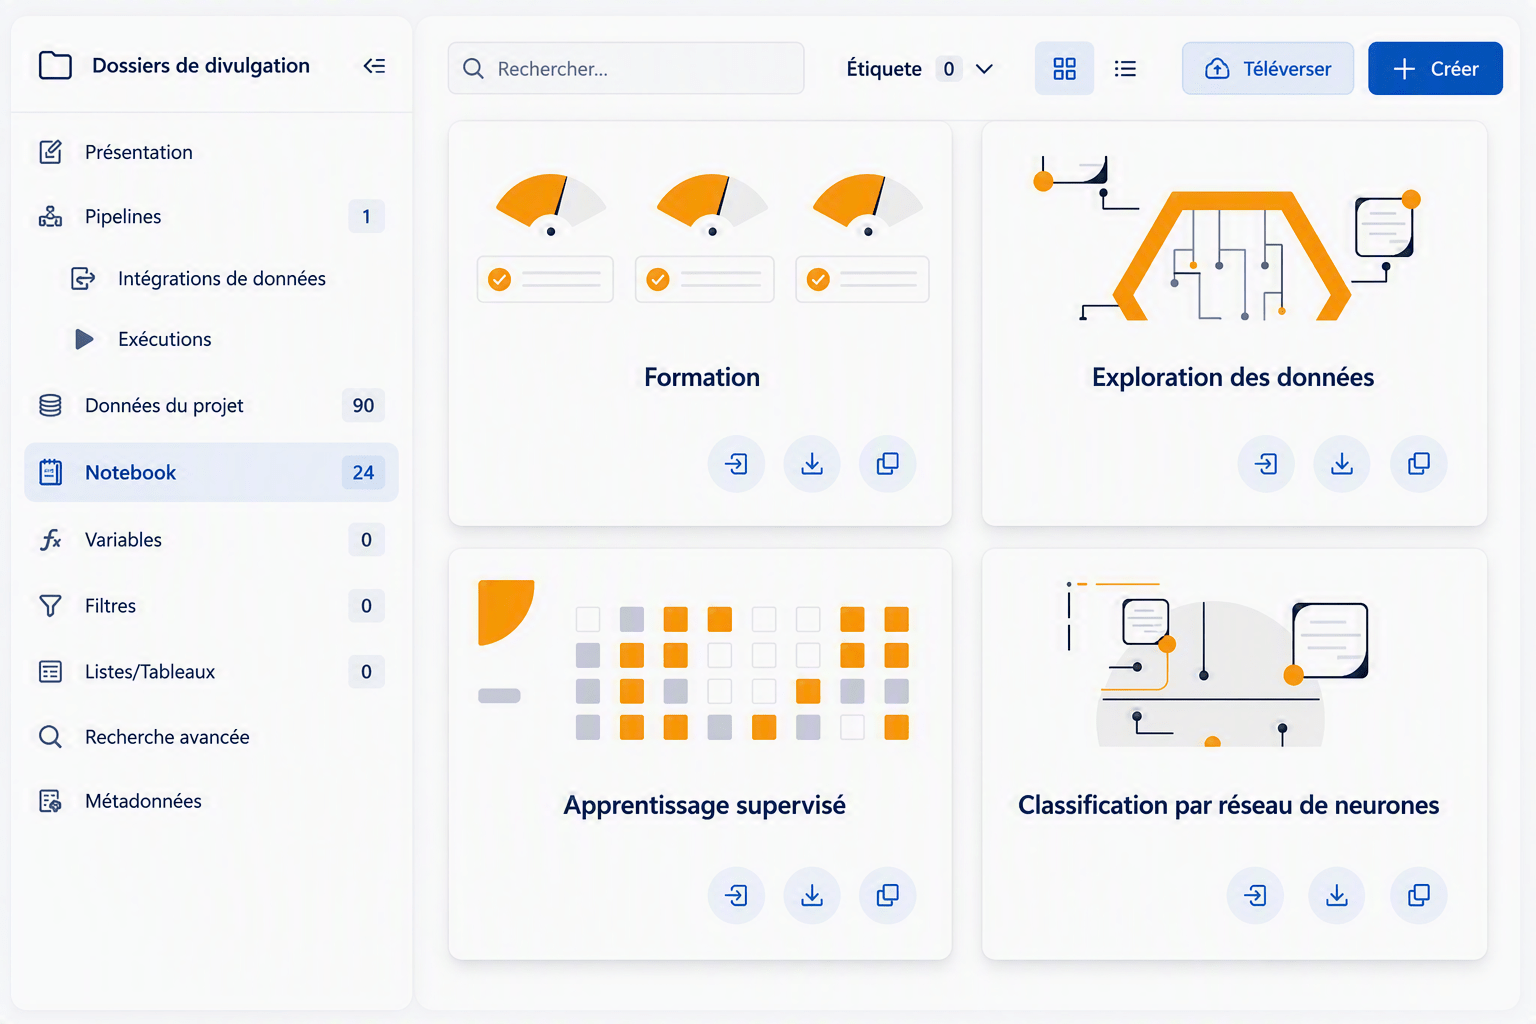Open the Variables section

pos(211,540)
